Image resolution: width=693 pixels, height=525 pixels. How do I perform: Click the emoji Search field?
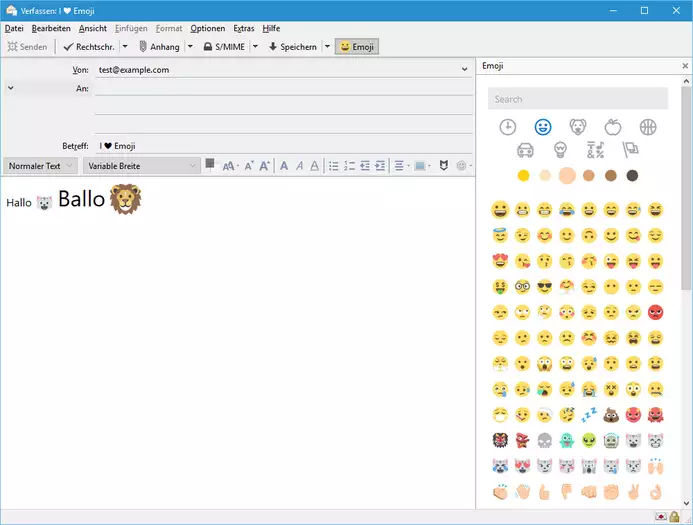(578, 99)
